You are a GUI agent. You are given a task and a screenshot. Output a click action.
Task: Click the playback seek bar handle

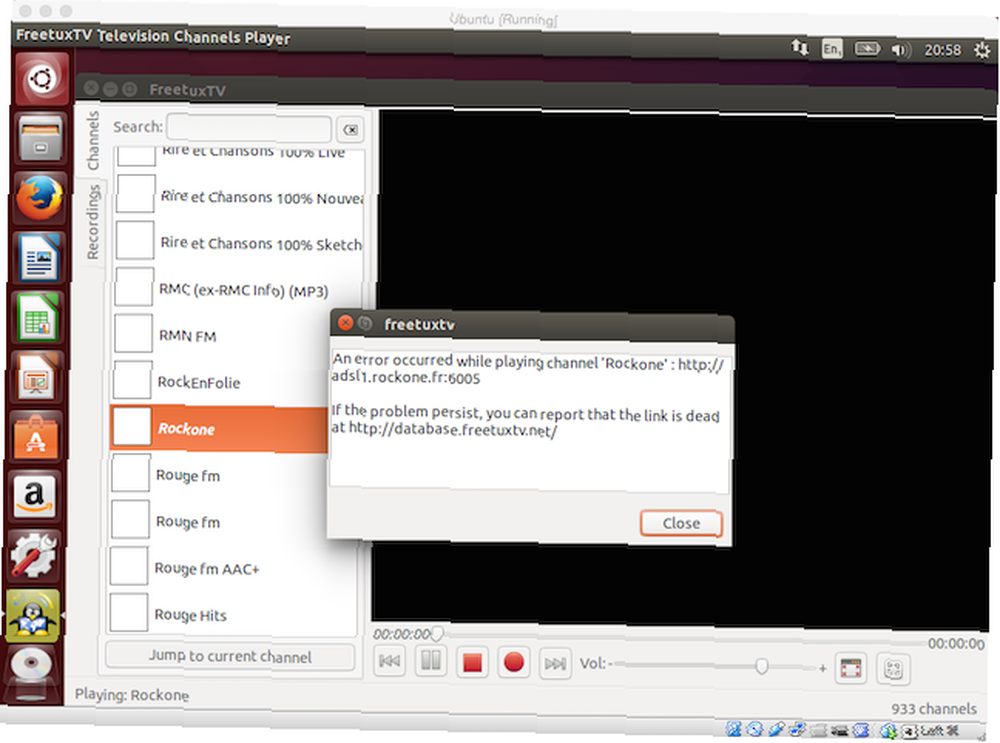pyautogui.click(x=437, y=633)
